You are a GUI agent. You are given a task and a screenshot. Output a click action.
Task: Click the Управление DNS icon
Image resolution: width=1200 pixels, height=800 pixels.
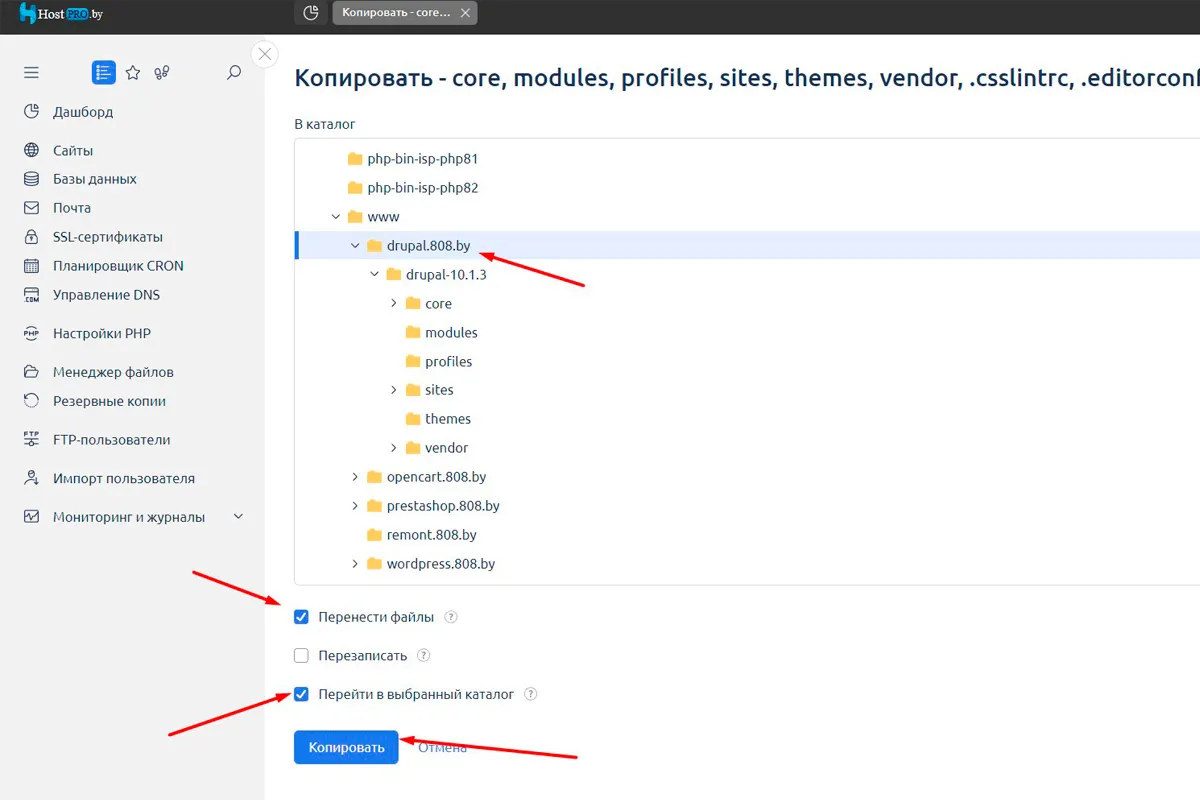click(x=31, y=295)
